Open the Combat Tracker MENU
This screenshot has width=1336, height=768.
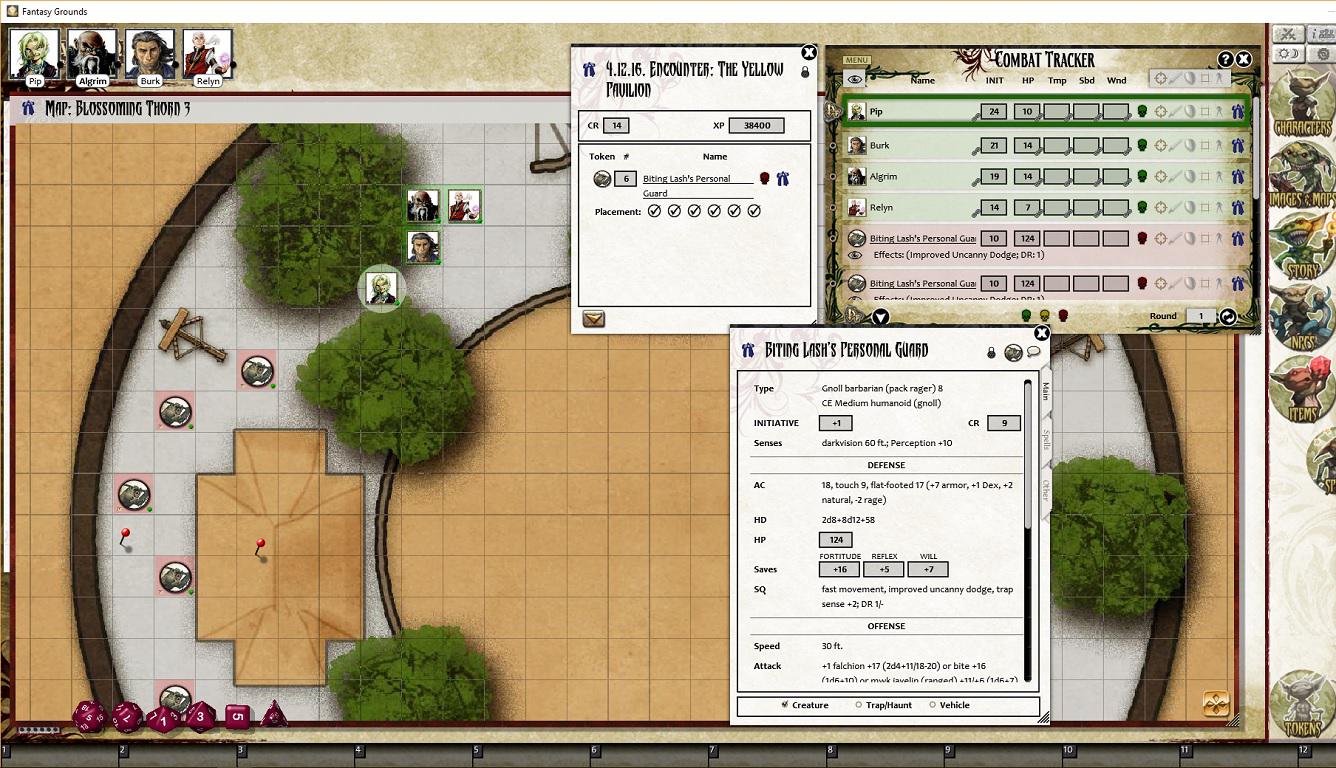click(x=857, y=60)
